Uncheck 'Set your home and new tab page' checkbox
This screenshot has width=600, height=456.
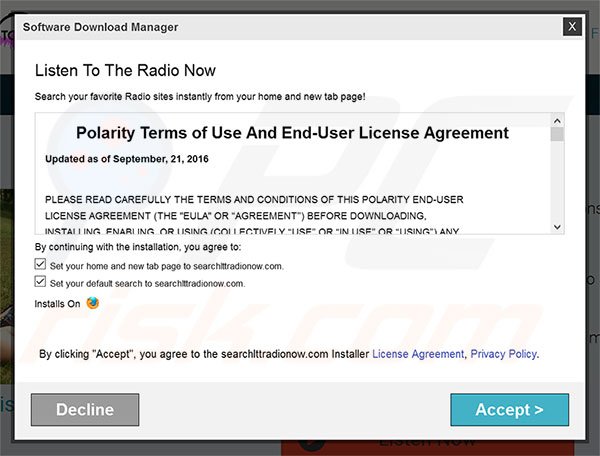pos(40,264)
